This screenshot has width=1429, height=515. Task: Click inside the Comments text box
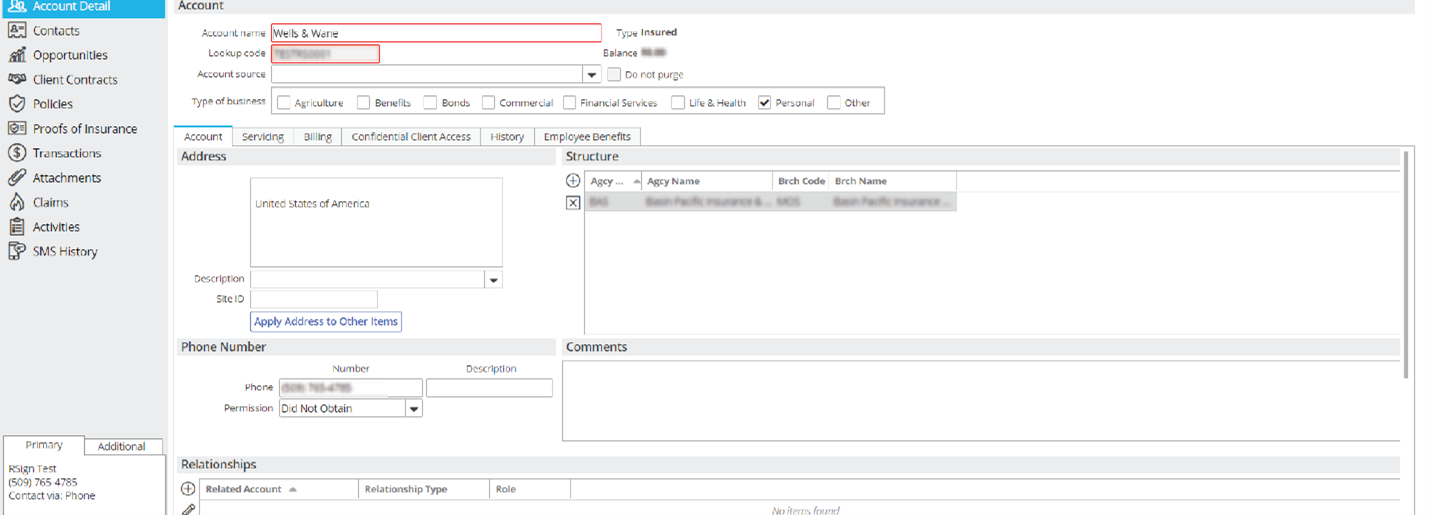coord(981,400)
